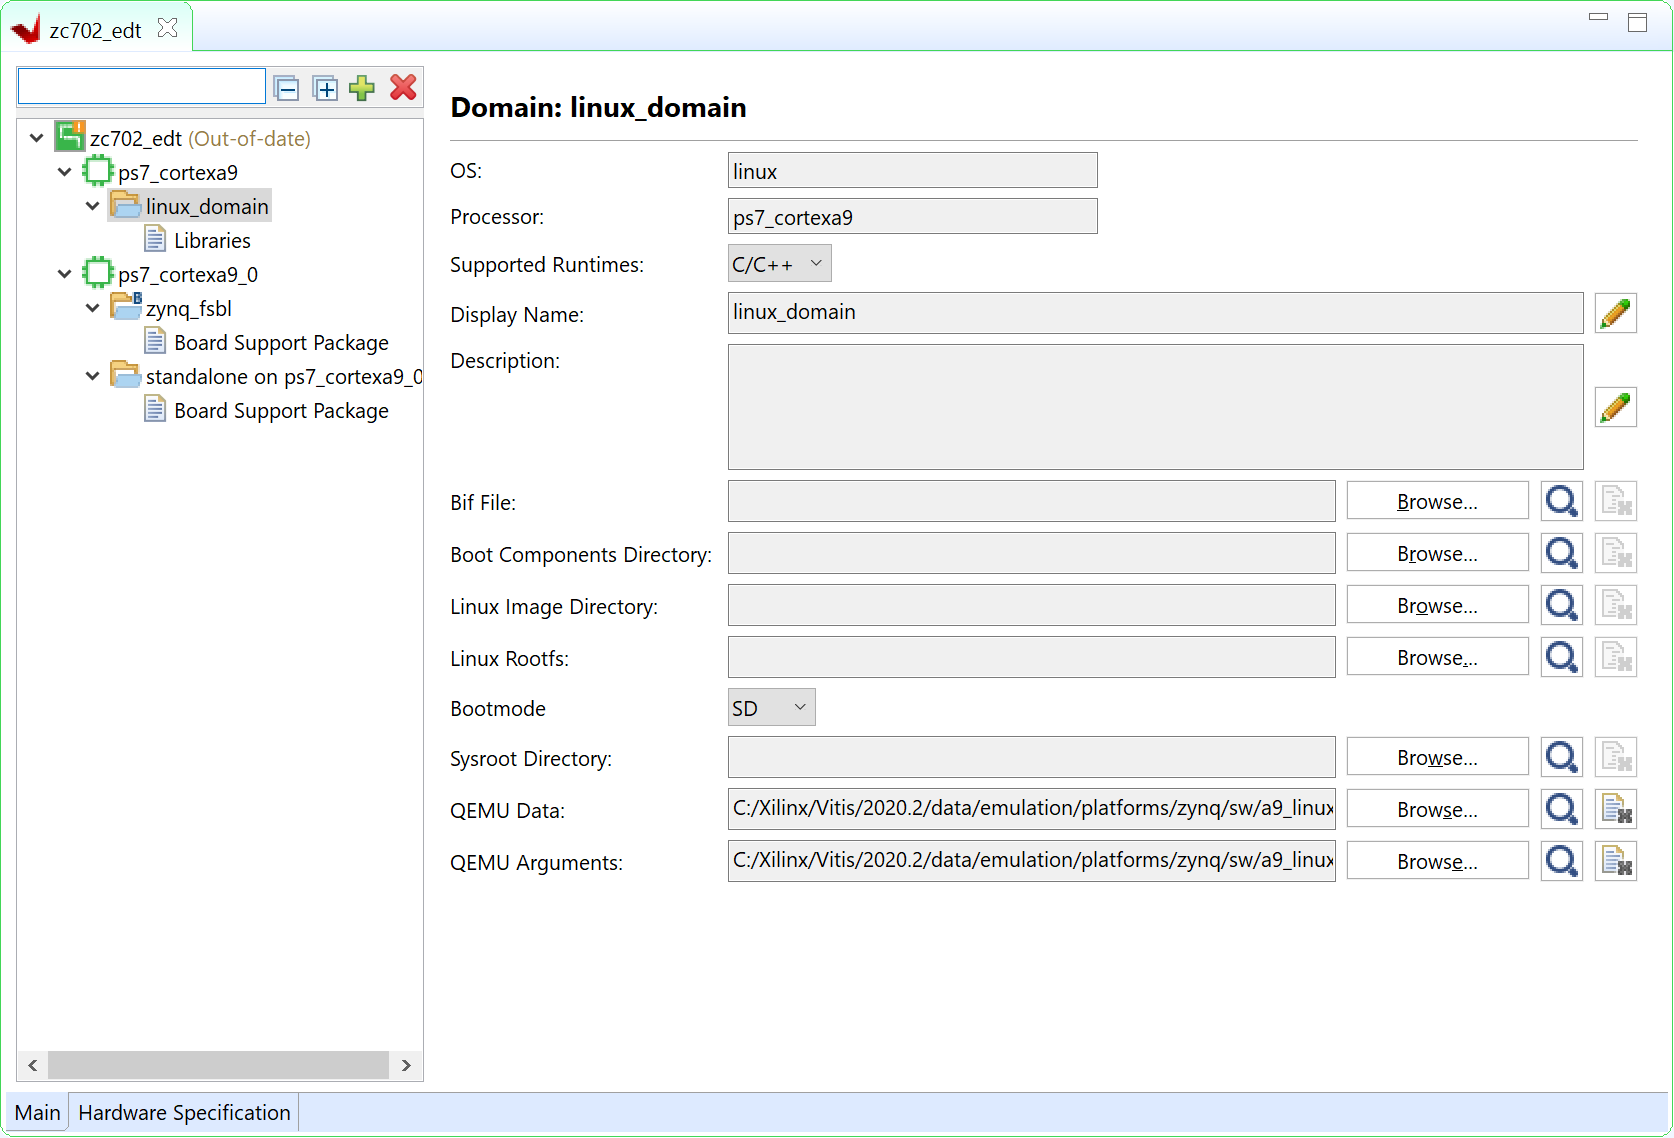The width and height of the screenshot is (1674, 1138).
Task: Click the tree filter search field
Action: [x=142, y=87]
